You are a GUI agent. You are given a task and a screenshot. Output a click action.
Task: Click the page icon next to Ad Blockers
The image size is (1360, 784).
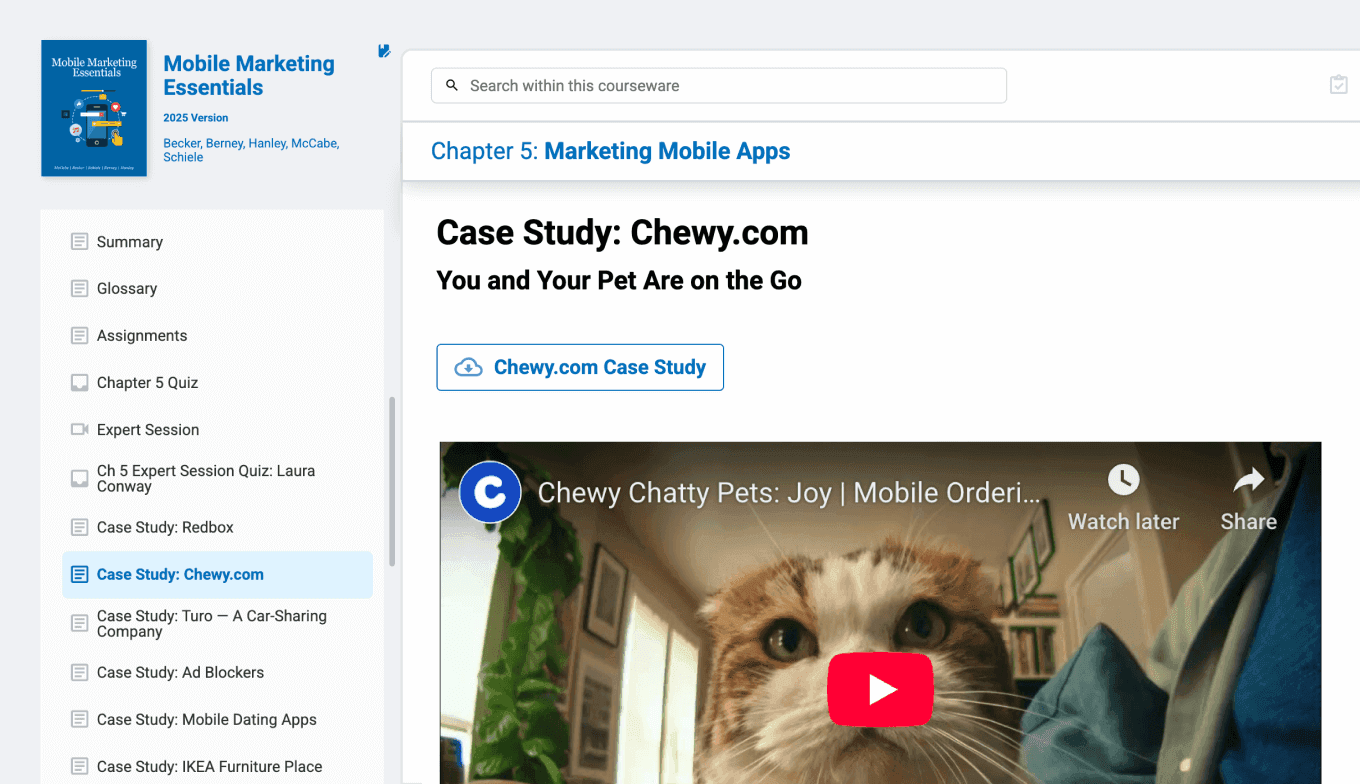click(80, 673)
